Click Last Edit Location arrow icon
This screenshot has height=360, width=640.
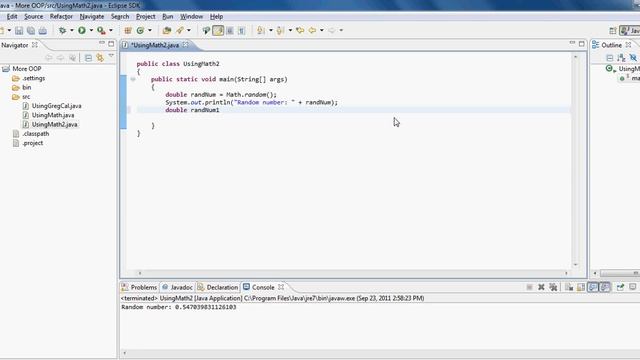click(x=300, y=30)
